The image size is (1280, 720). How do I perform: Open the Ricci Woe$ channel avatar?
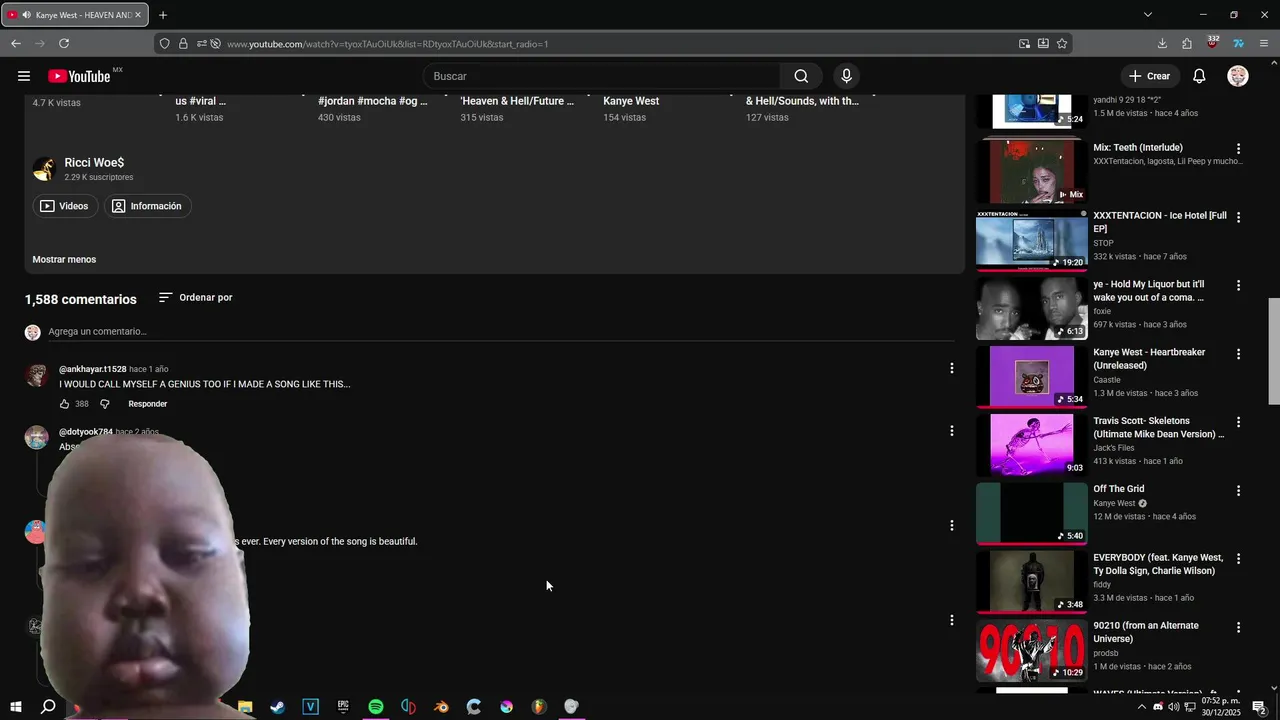(x=43, y=169)
